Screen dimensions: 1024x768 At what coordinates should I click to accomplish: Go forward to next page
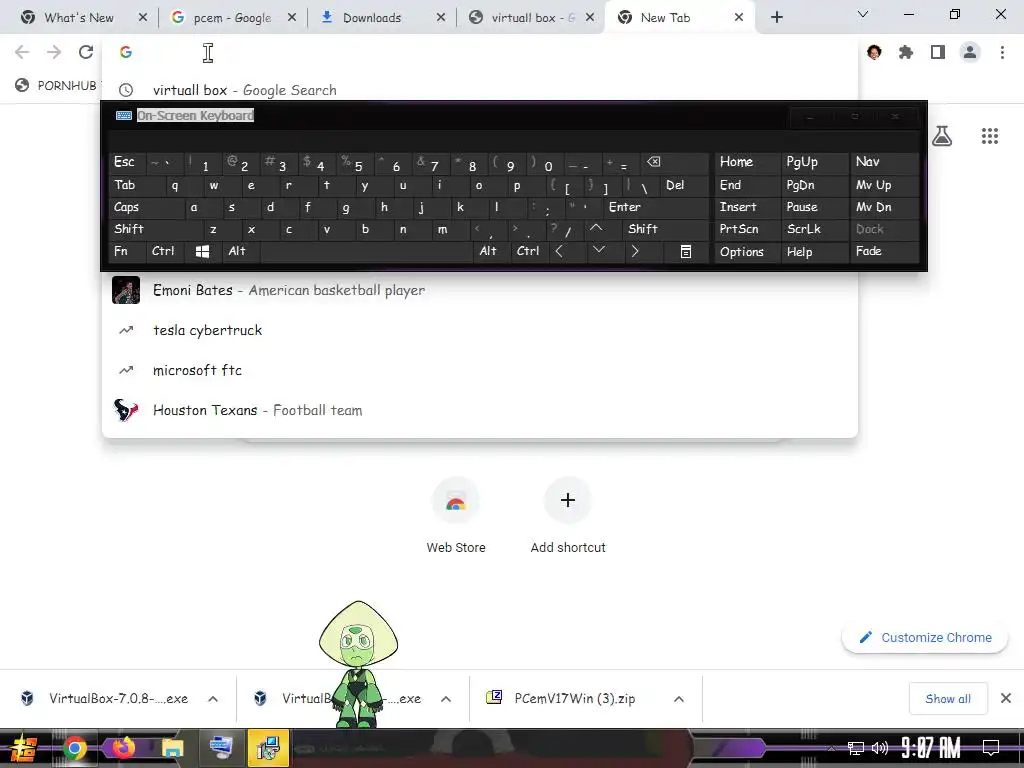(54, 52)
